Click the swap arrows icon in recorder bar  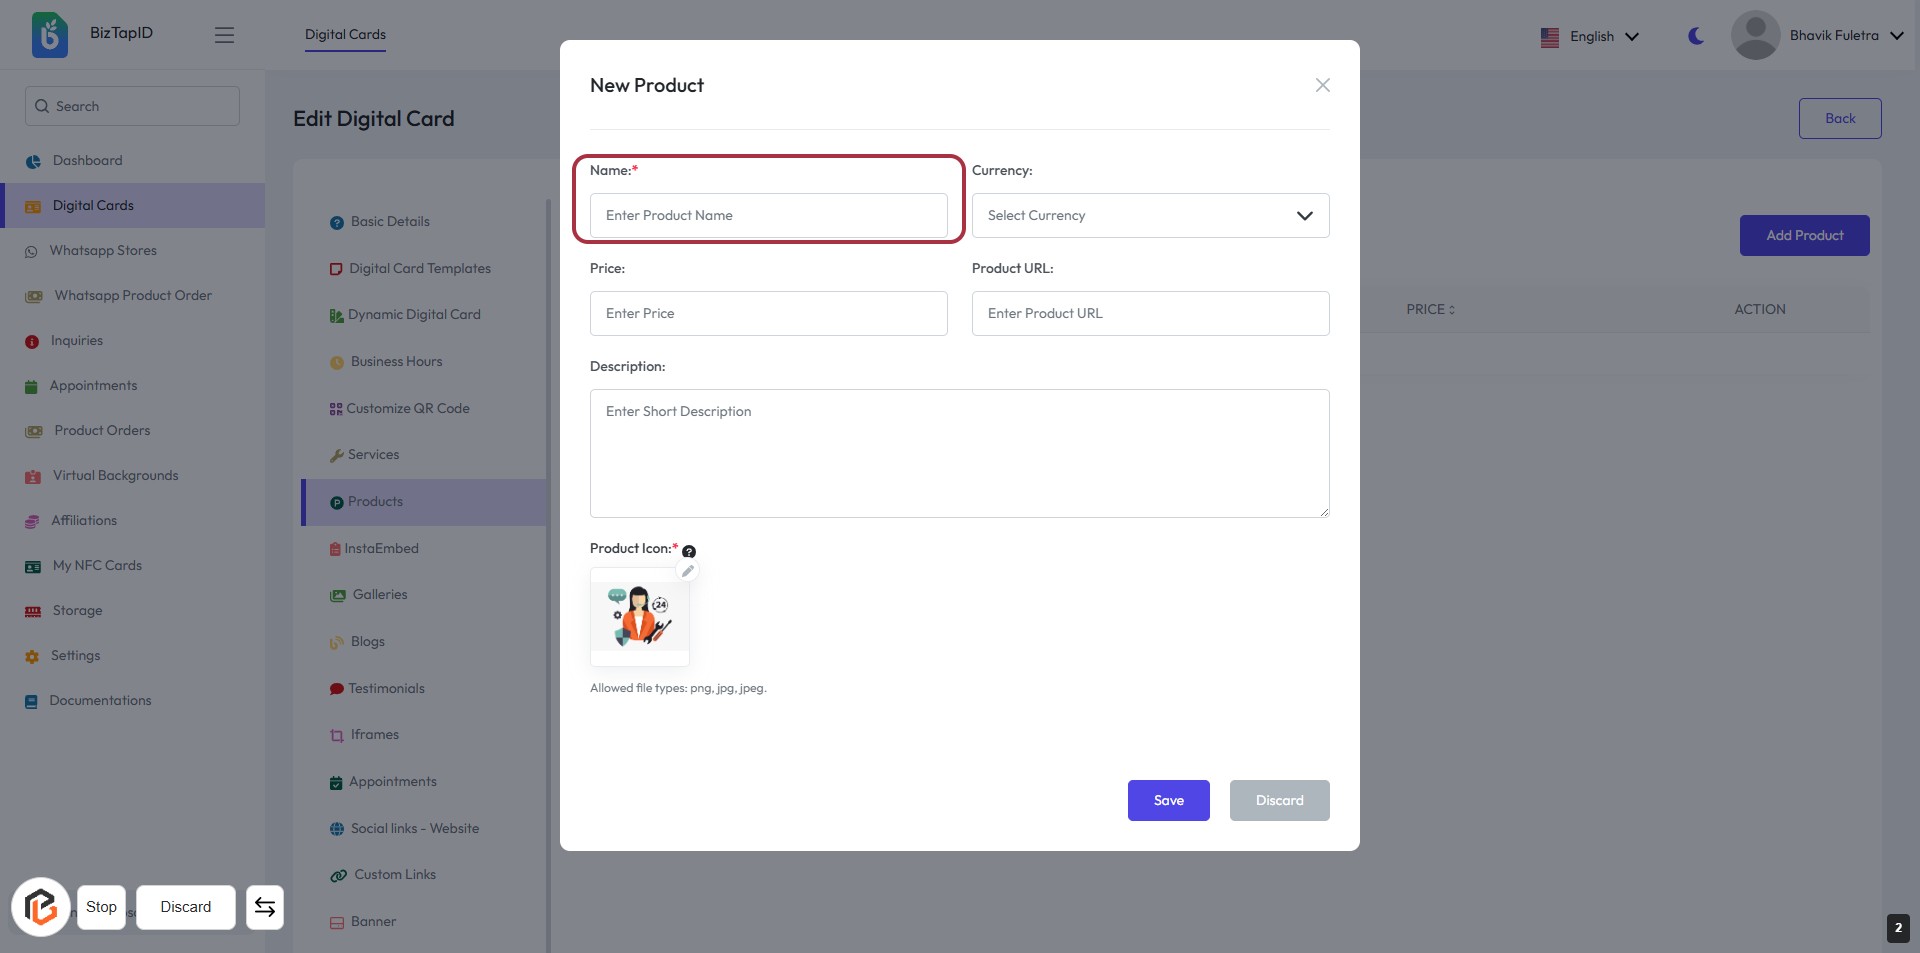pos(265,907)
